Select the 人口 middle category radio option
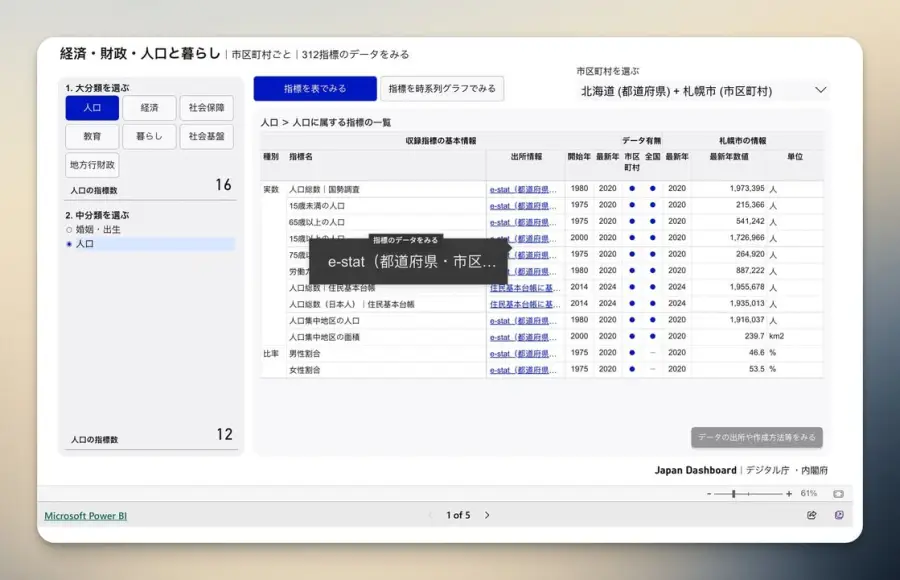Screen dimensions: 900x580 pyautogui.click(x=69, y=244)
